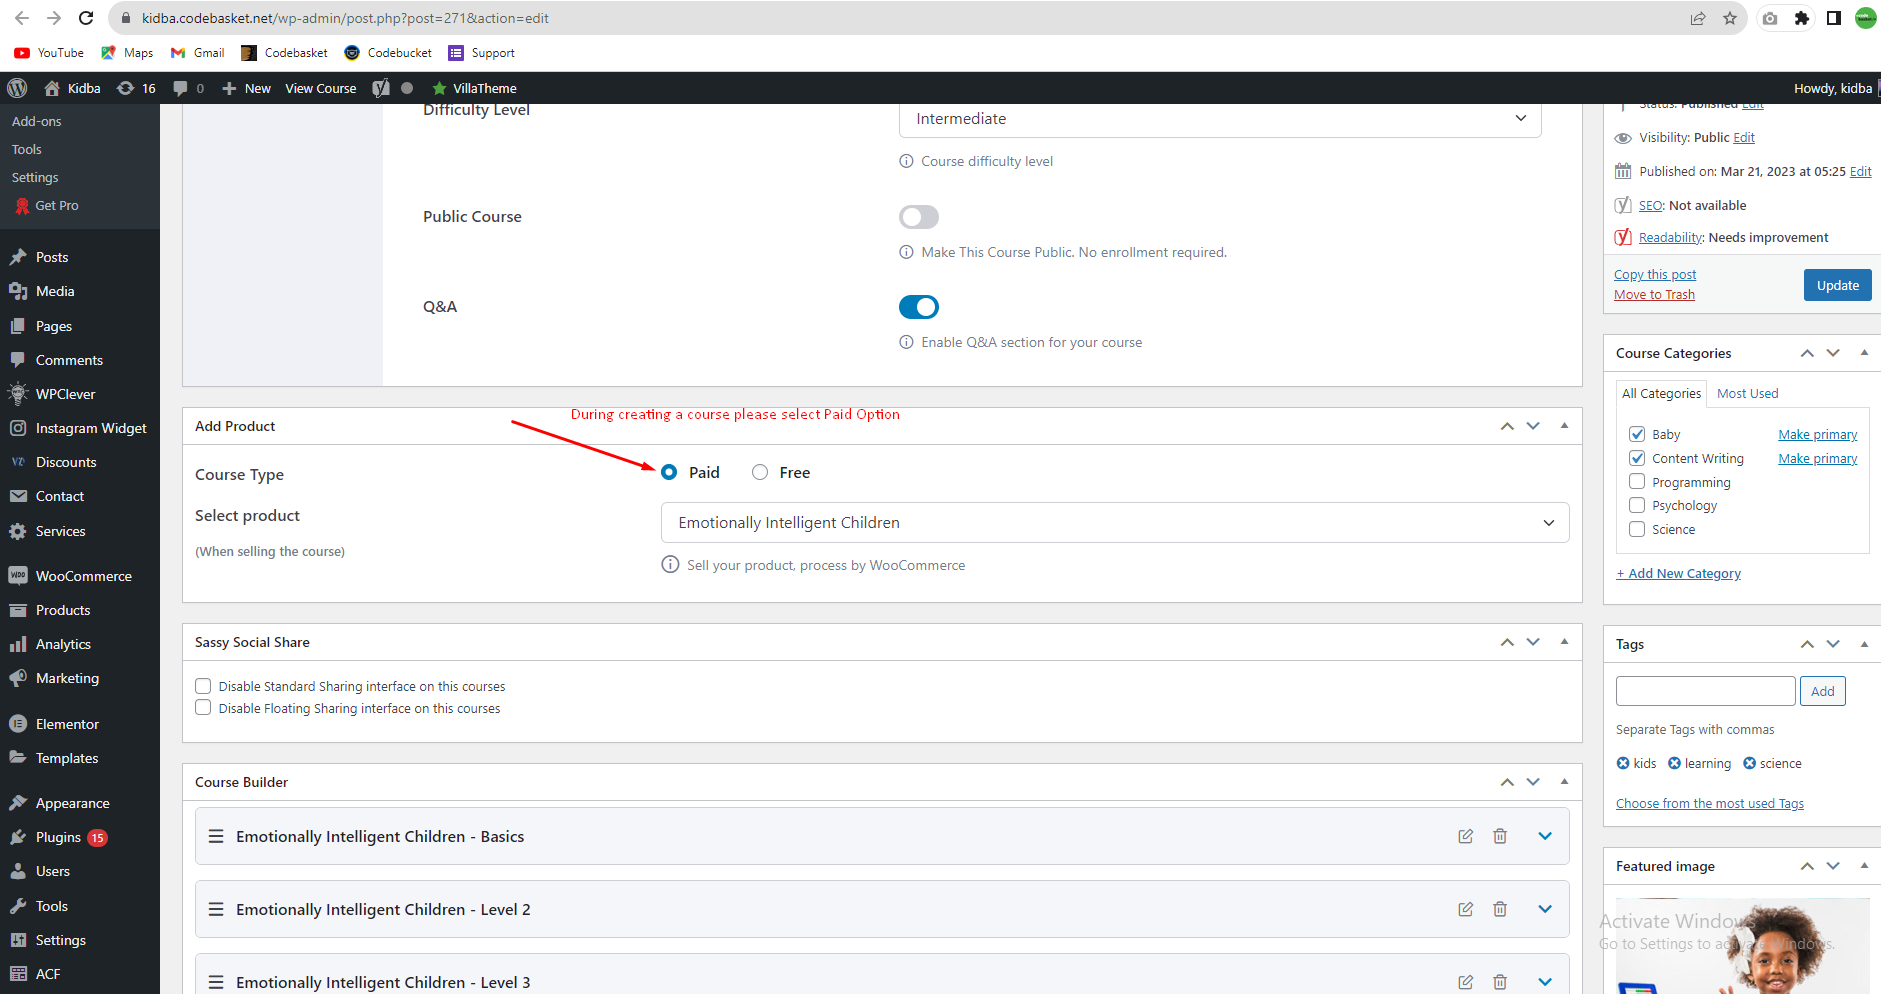Switch to Most Used categories tab
1881x994 pixels.
tap(1748, 393)
